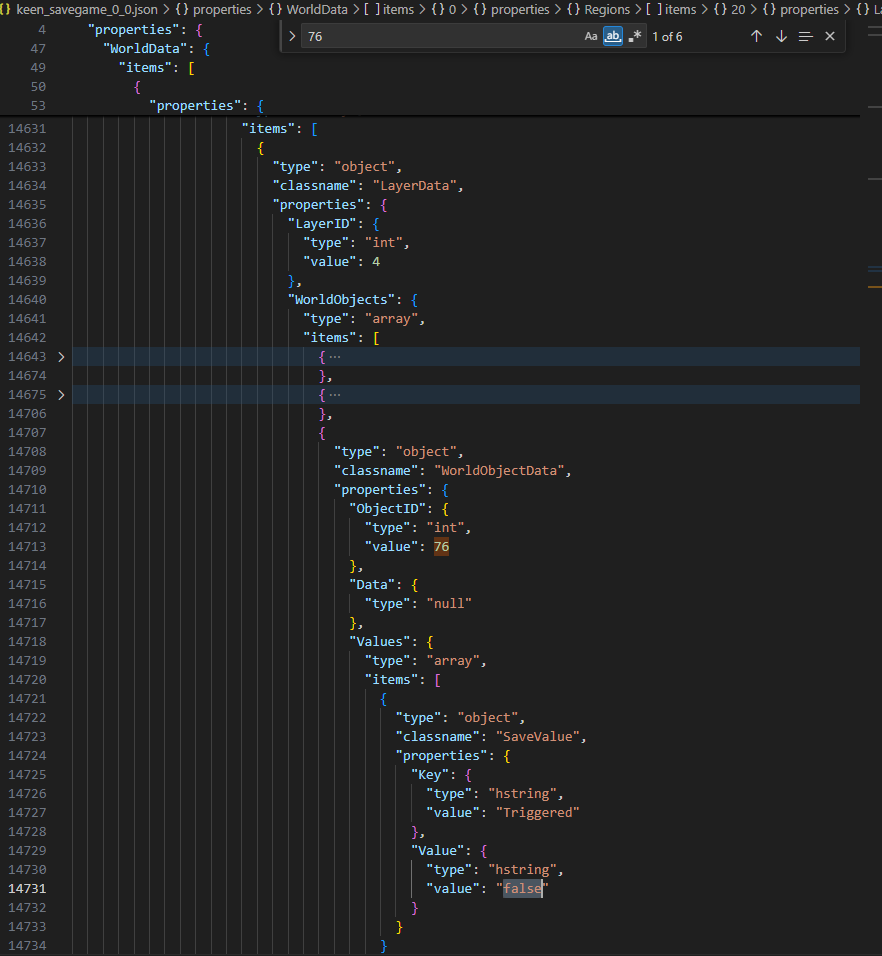Open keen_savegame_0_0.json breadcrumb
Screen dimensions: 882x956
(87, 10)
